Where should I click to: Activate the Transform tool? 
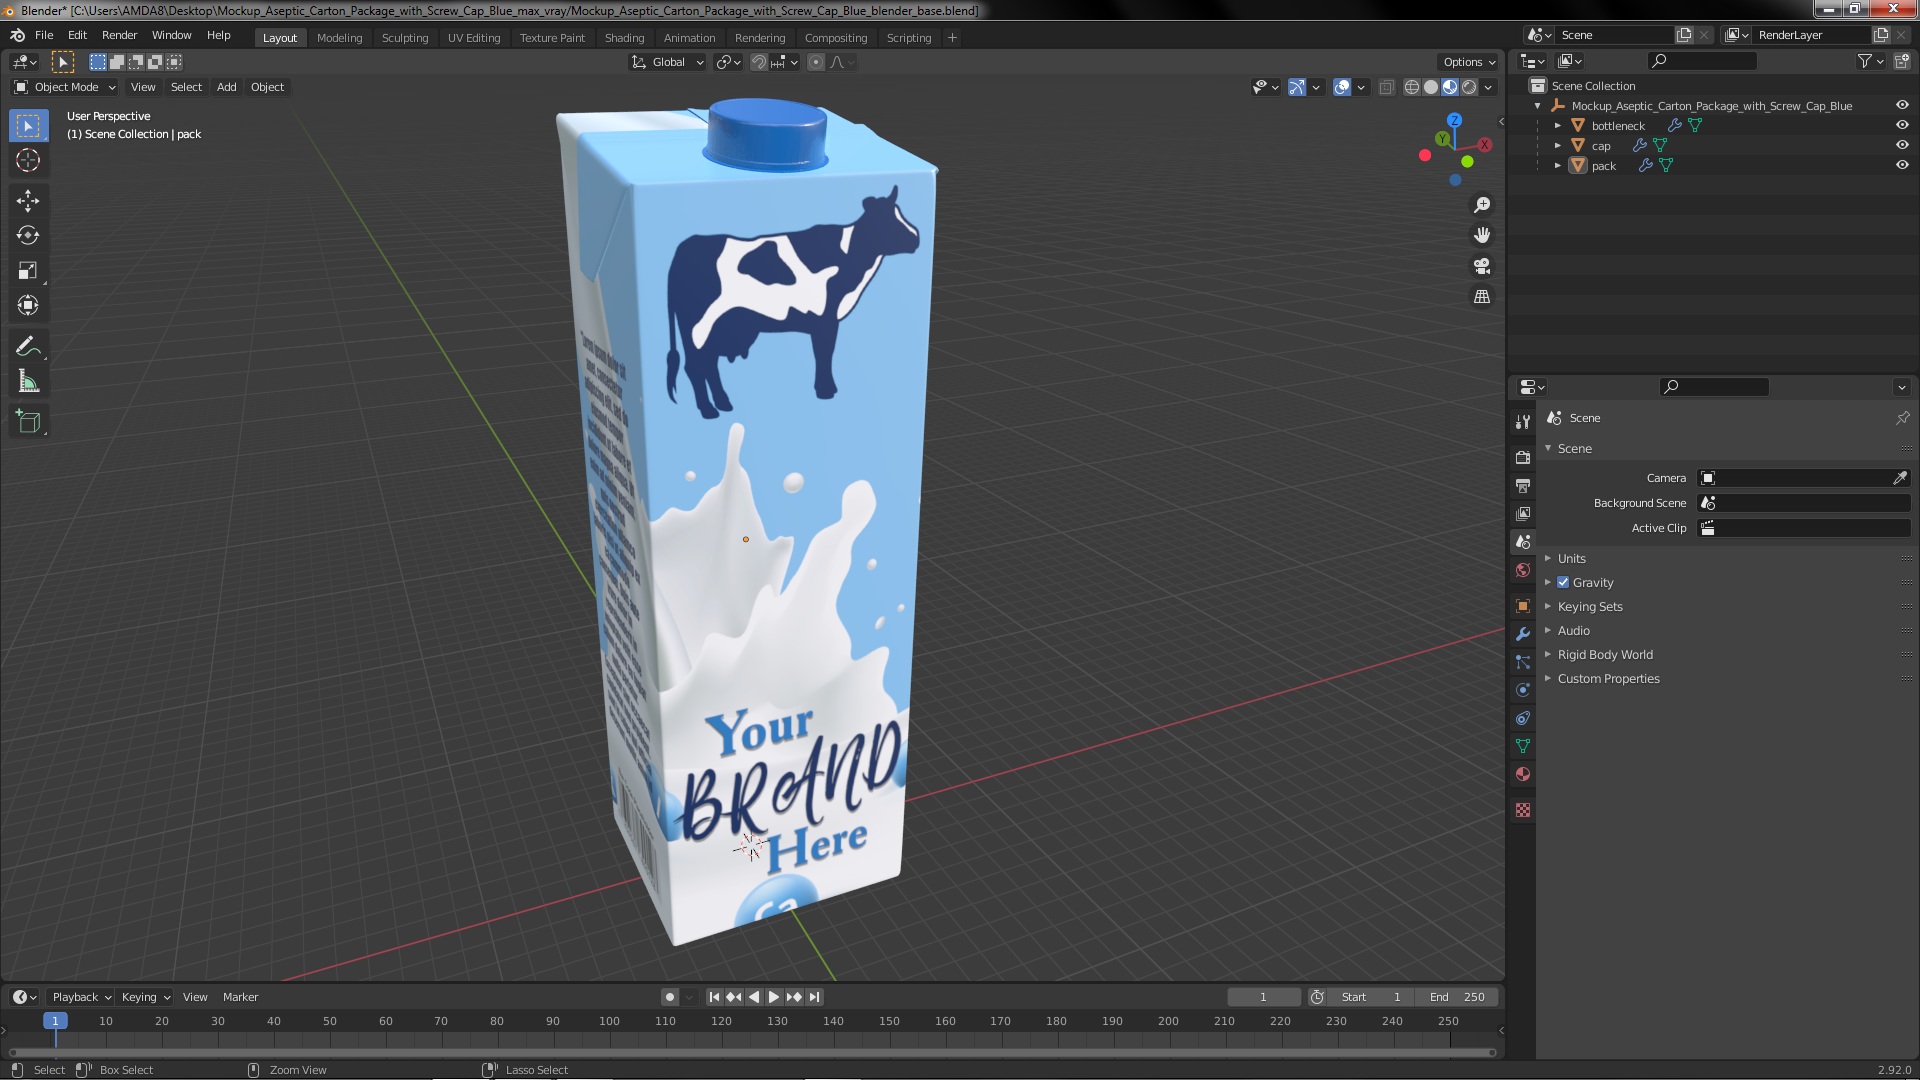pyautogui.click(x=28, y=306)
